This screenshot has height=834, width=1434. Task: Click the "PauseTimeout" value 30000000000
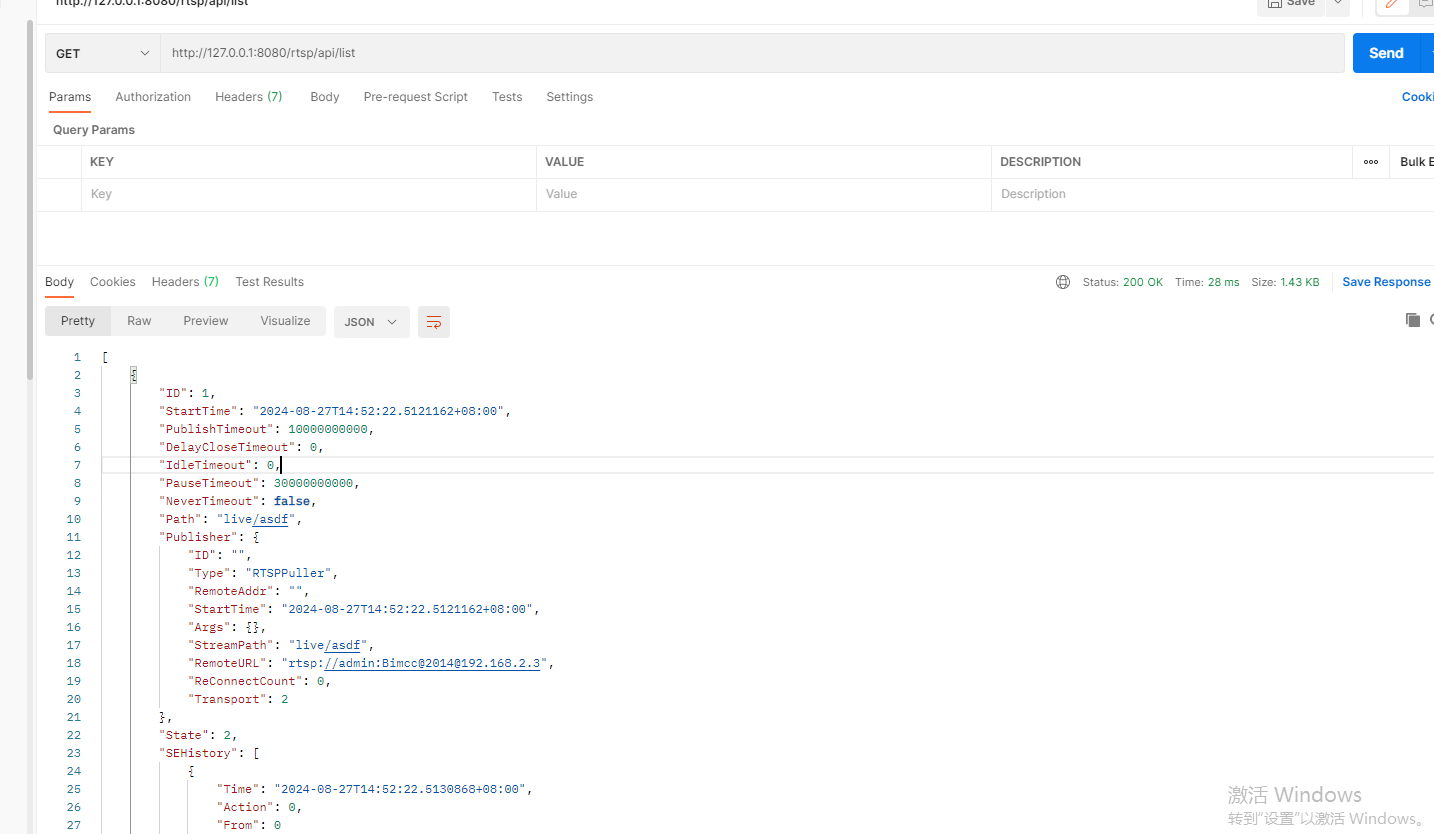[314, 483]
